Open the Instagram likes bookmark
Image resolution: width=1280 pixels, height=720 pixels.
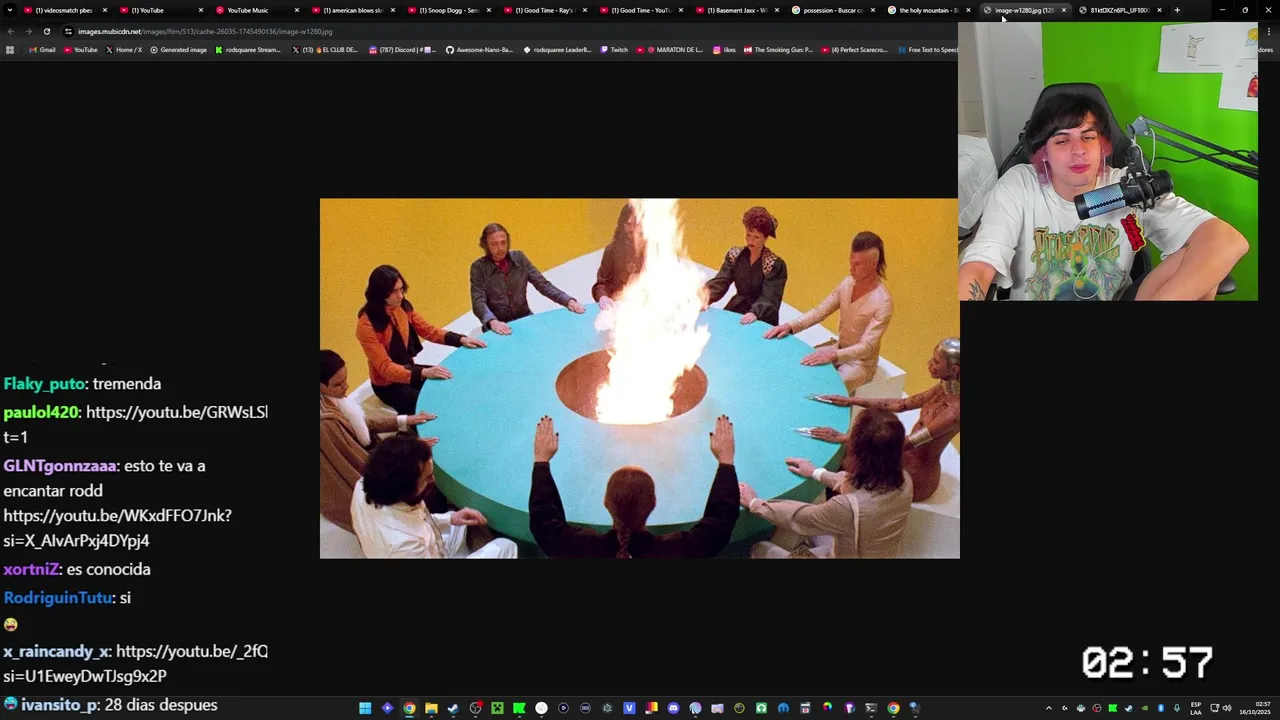(x=724, y=50)
